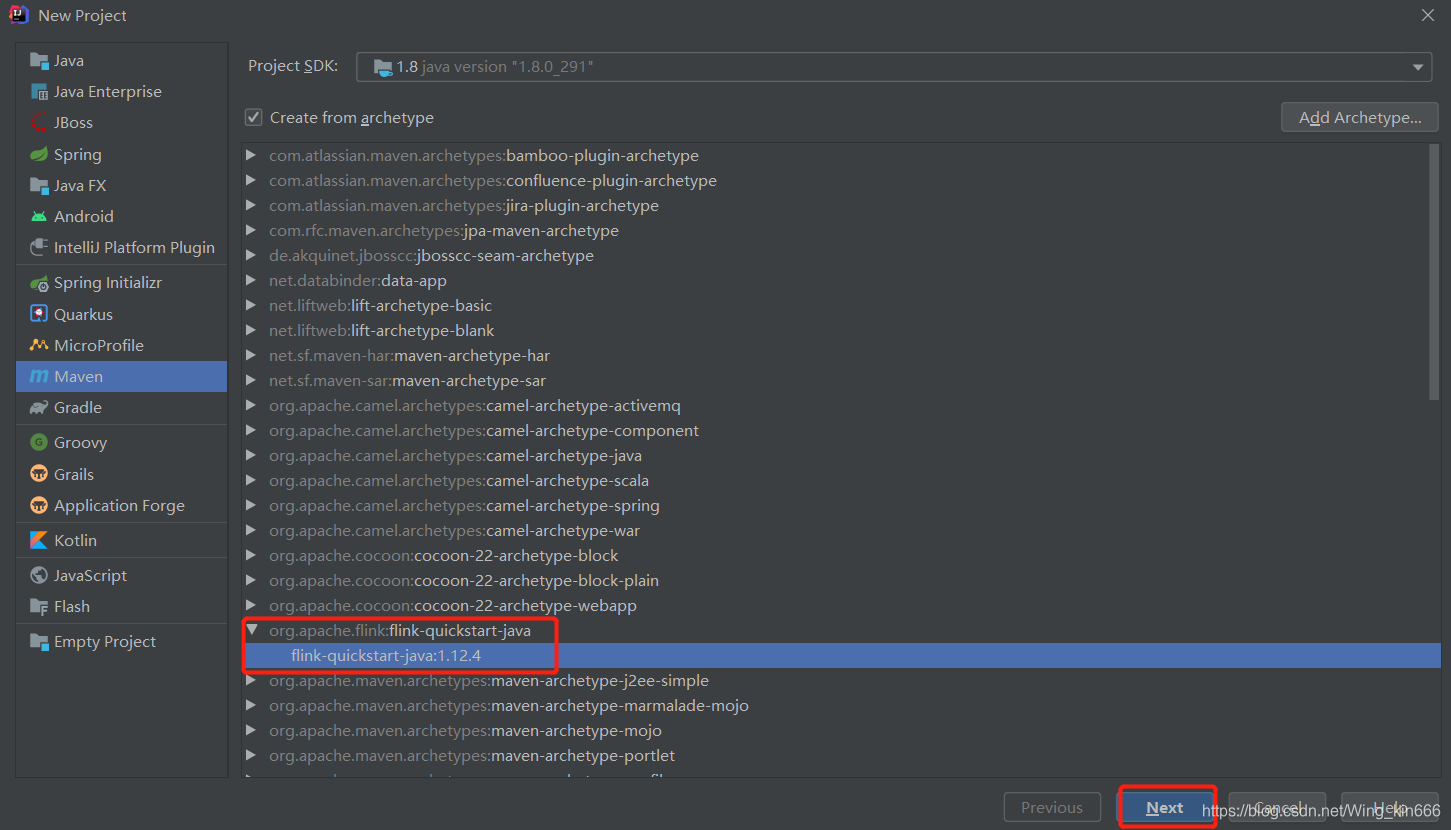Select the Java project type icon
1451x830 pixels.
(39, 60)
